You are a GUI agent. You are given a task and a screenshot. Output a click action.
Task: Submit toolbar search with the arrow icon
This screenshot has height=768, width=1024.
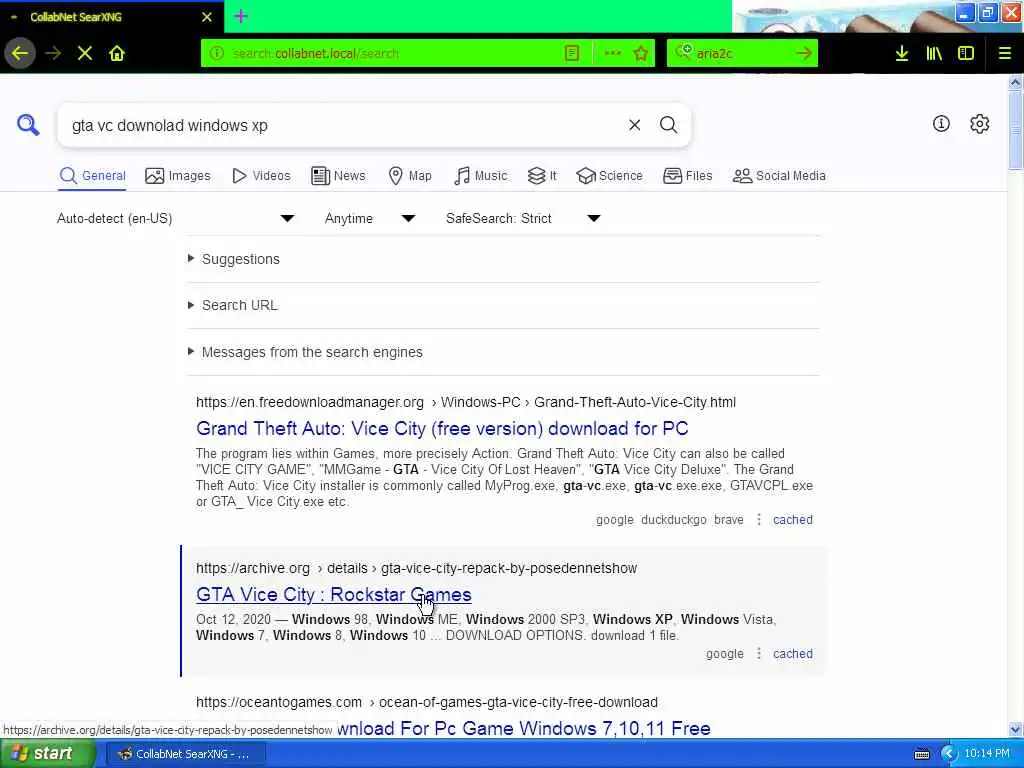804,54
